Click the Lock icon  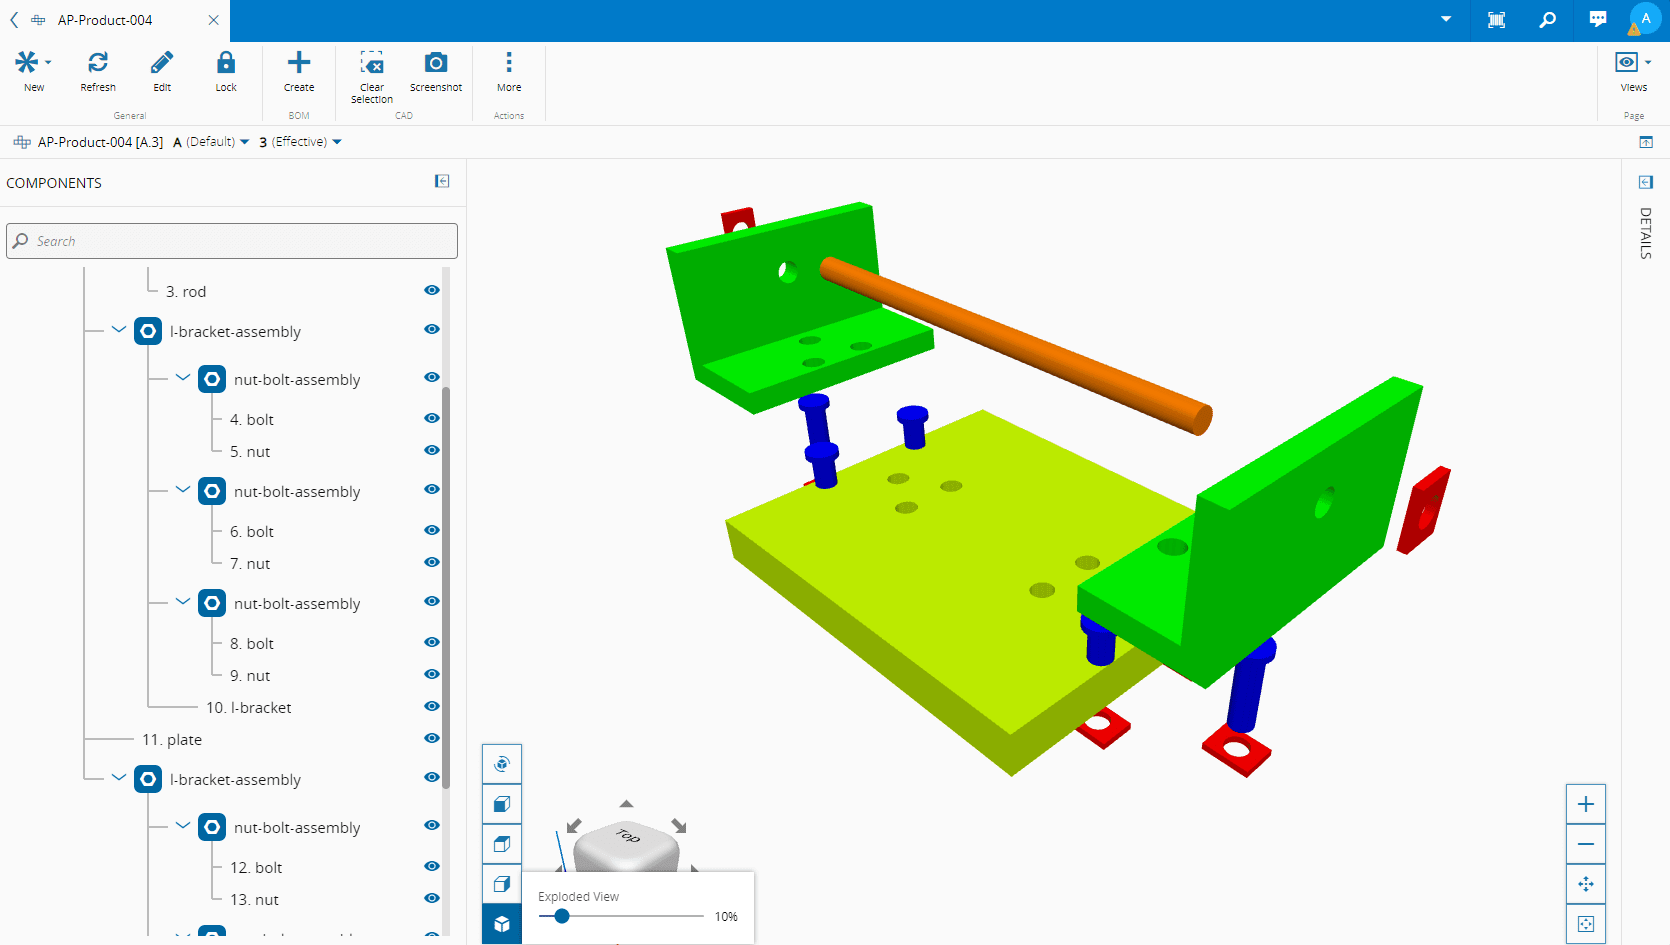pos(226,63)
